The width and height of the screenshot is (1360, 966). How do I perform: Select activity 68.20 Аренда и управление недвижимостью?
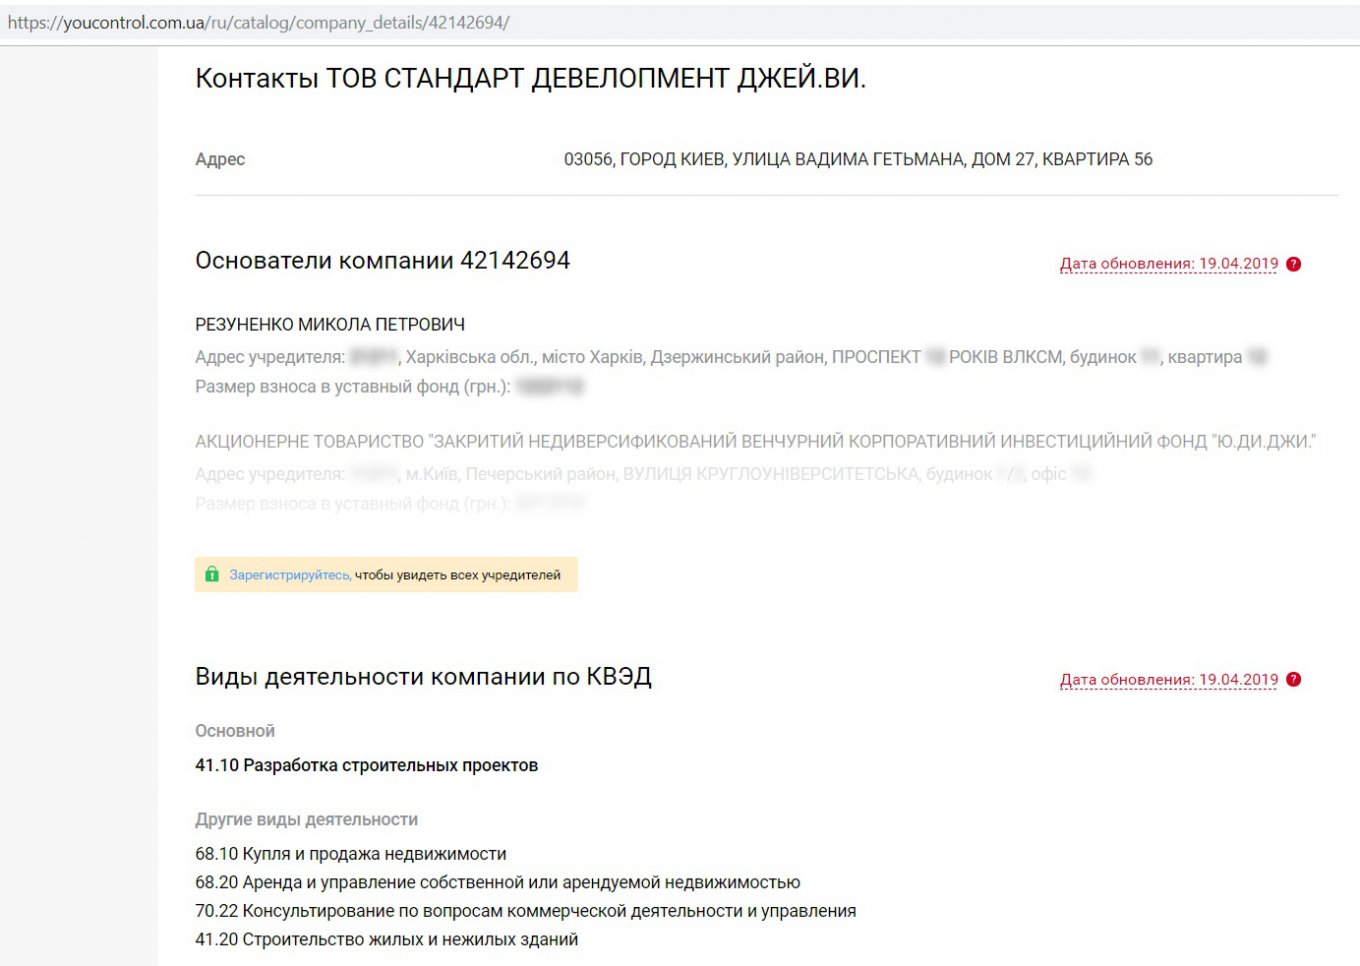pos(497,882)
